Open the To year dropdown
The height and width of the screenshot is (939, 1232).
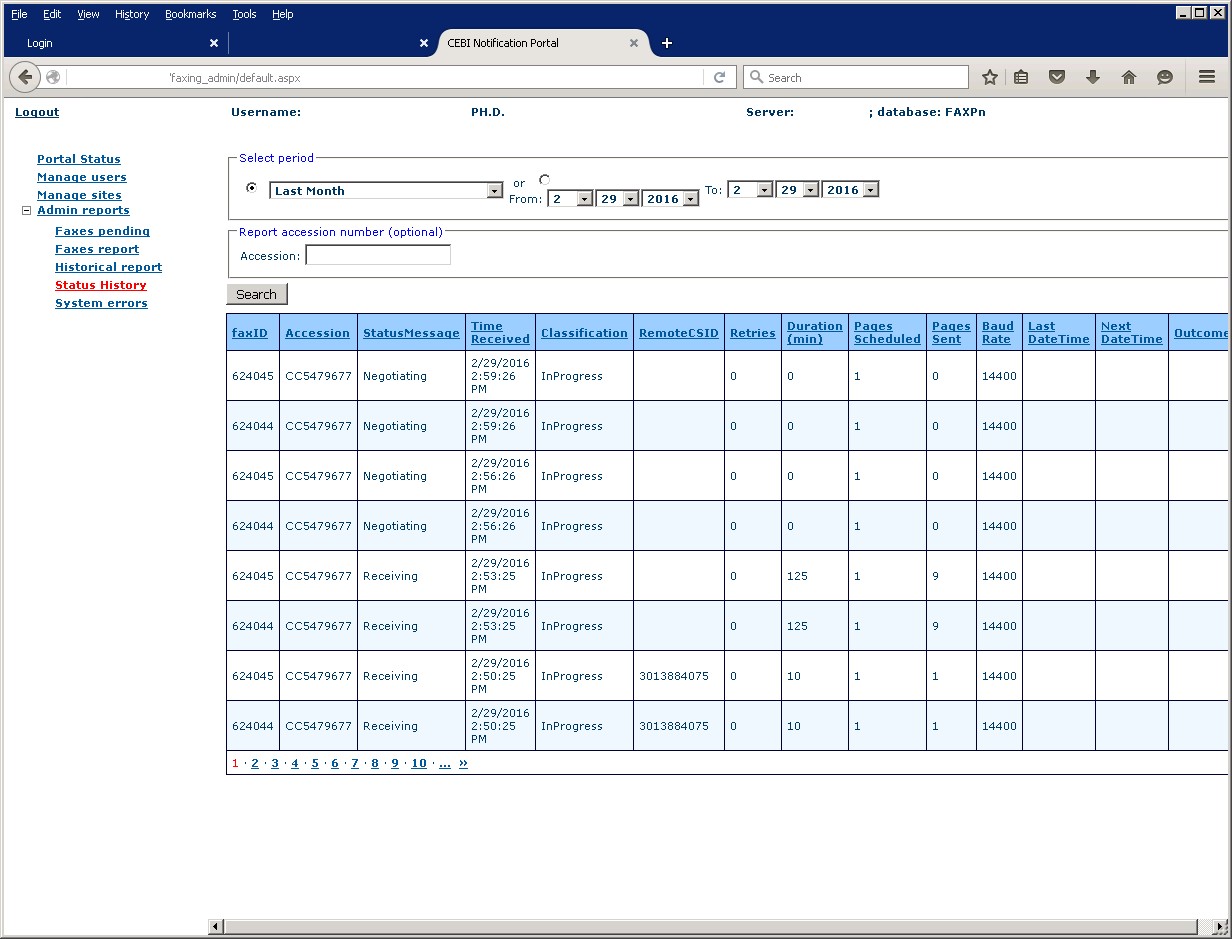pos(850,190)
